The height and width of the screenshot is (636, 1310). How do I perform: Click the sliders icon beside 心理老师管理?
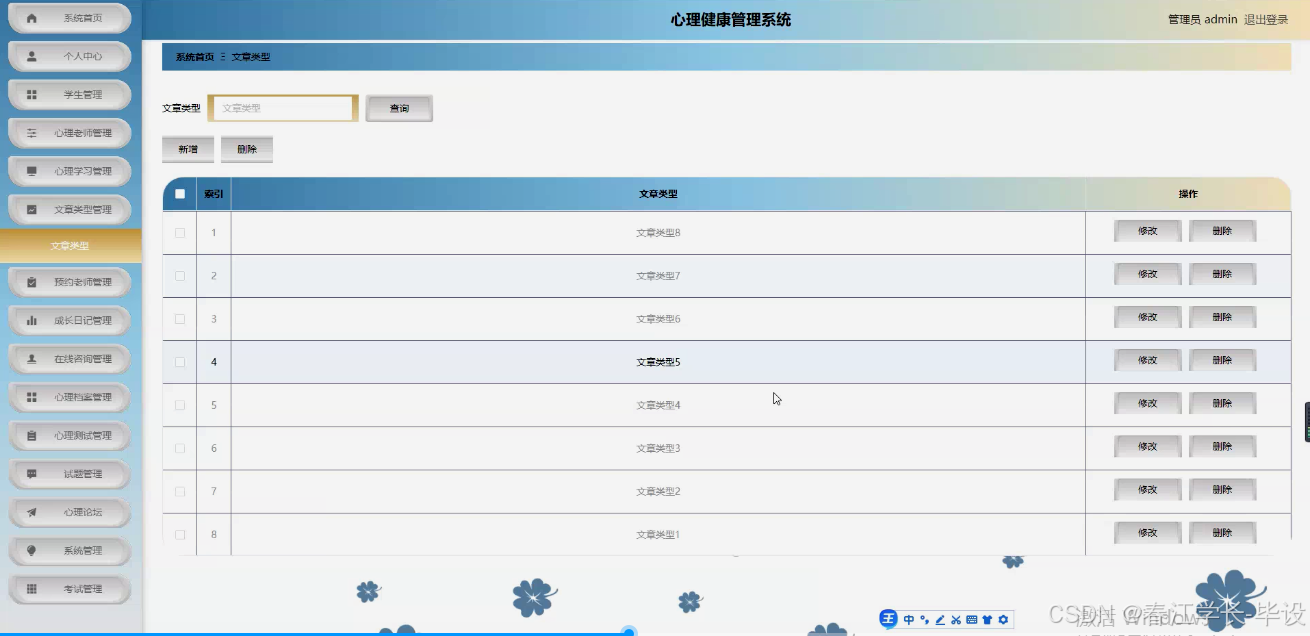pyautogui.click(x=32, y=133)
